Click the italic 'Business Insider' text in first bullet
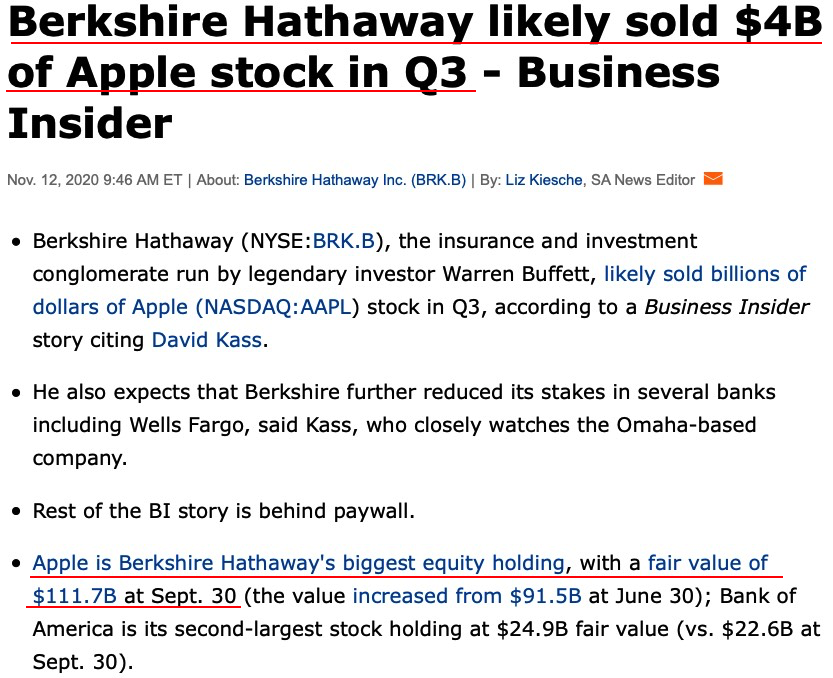The height and width of the screenshot is (678, 833). (727, 307)
